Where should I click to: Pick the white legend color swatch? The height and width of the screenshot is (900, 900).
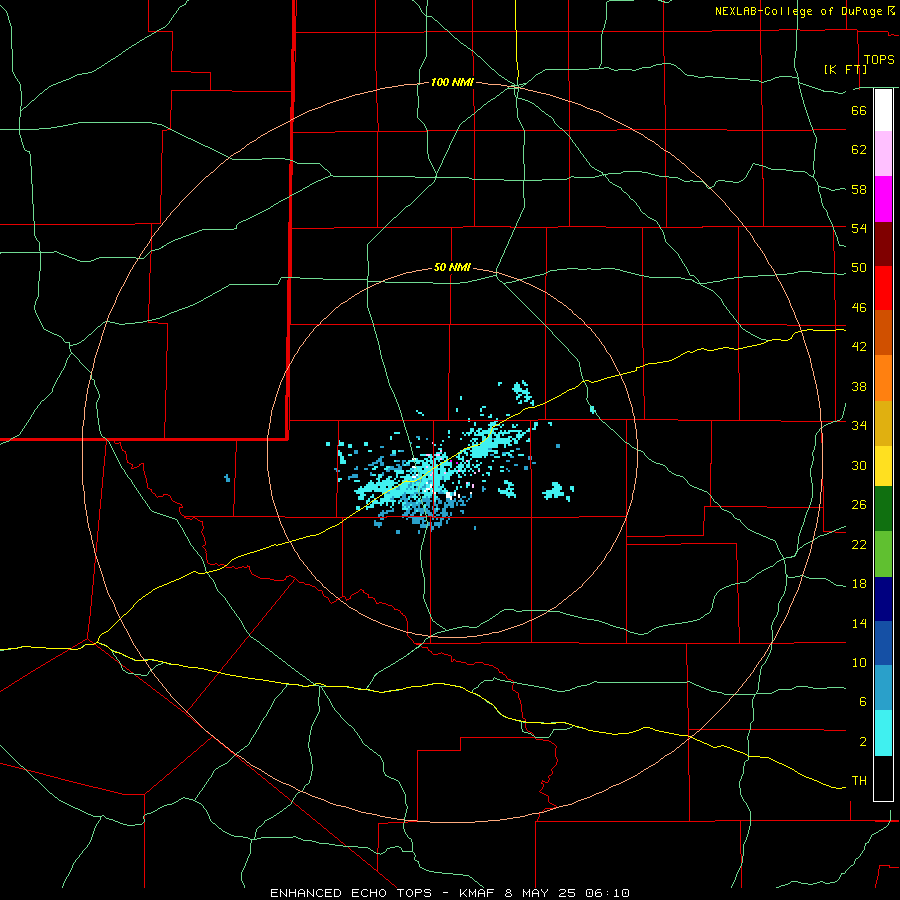pos(883,110)
